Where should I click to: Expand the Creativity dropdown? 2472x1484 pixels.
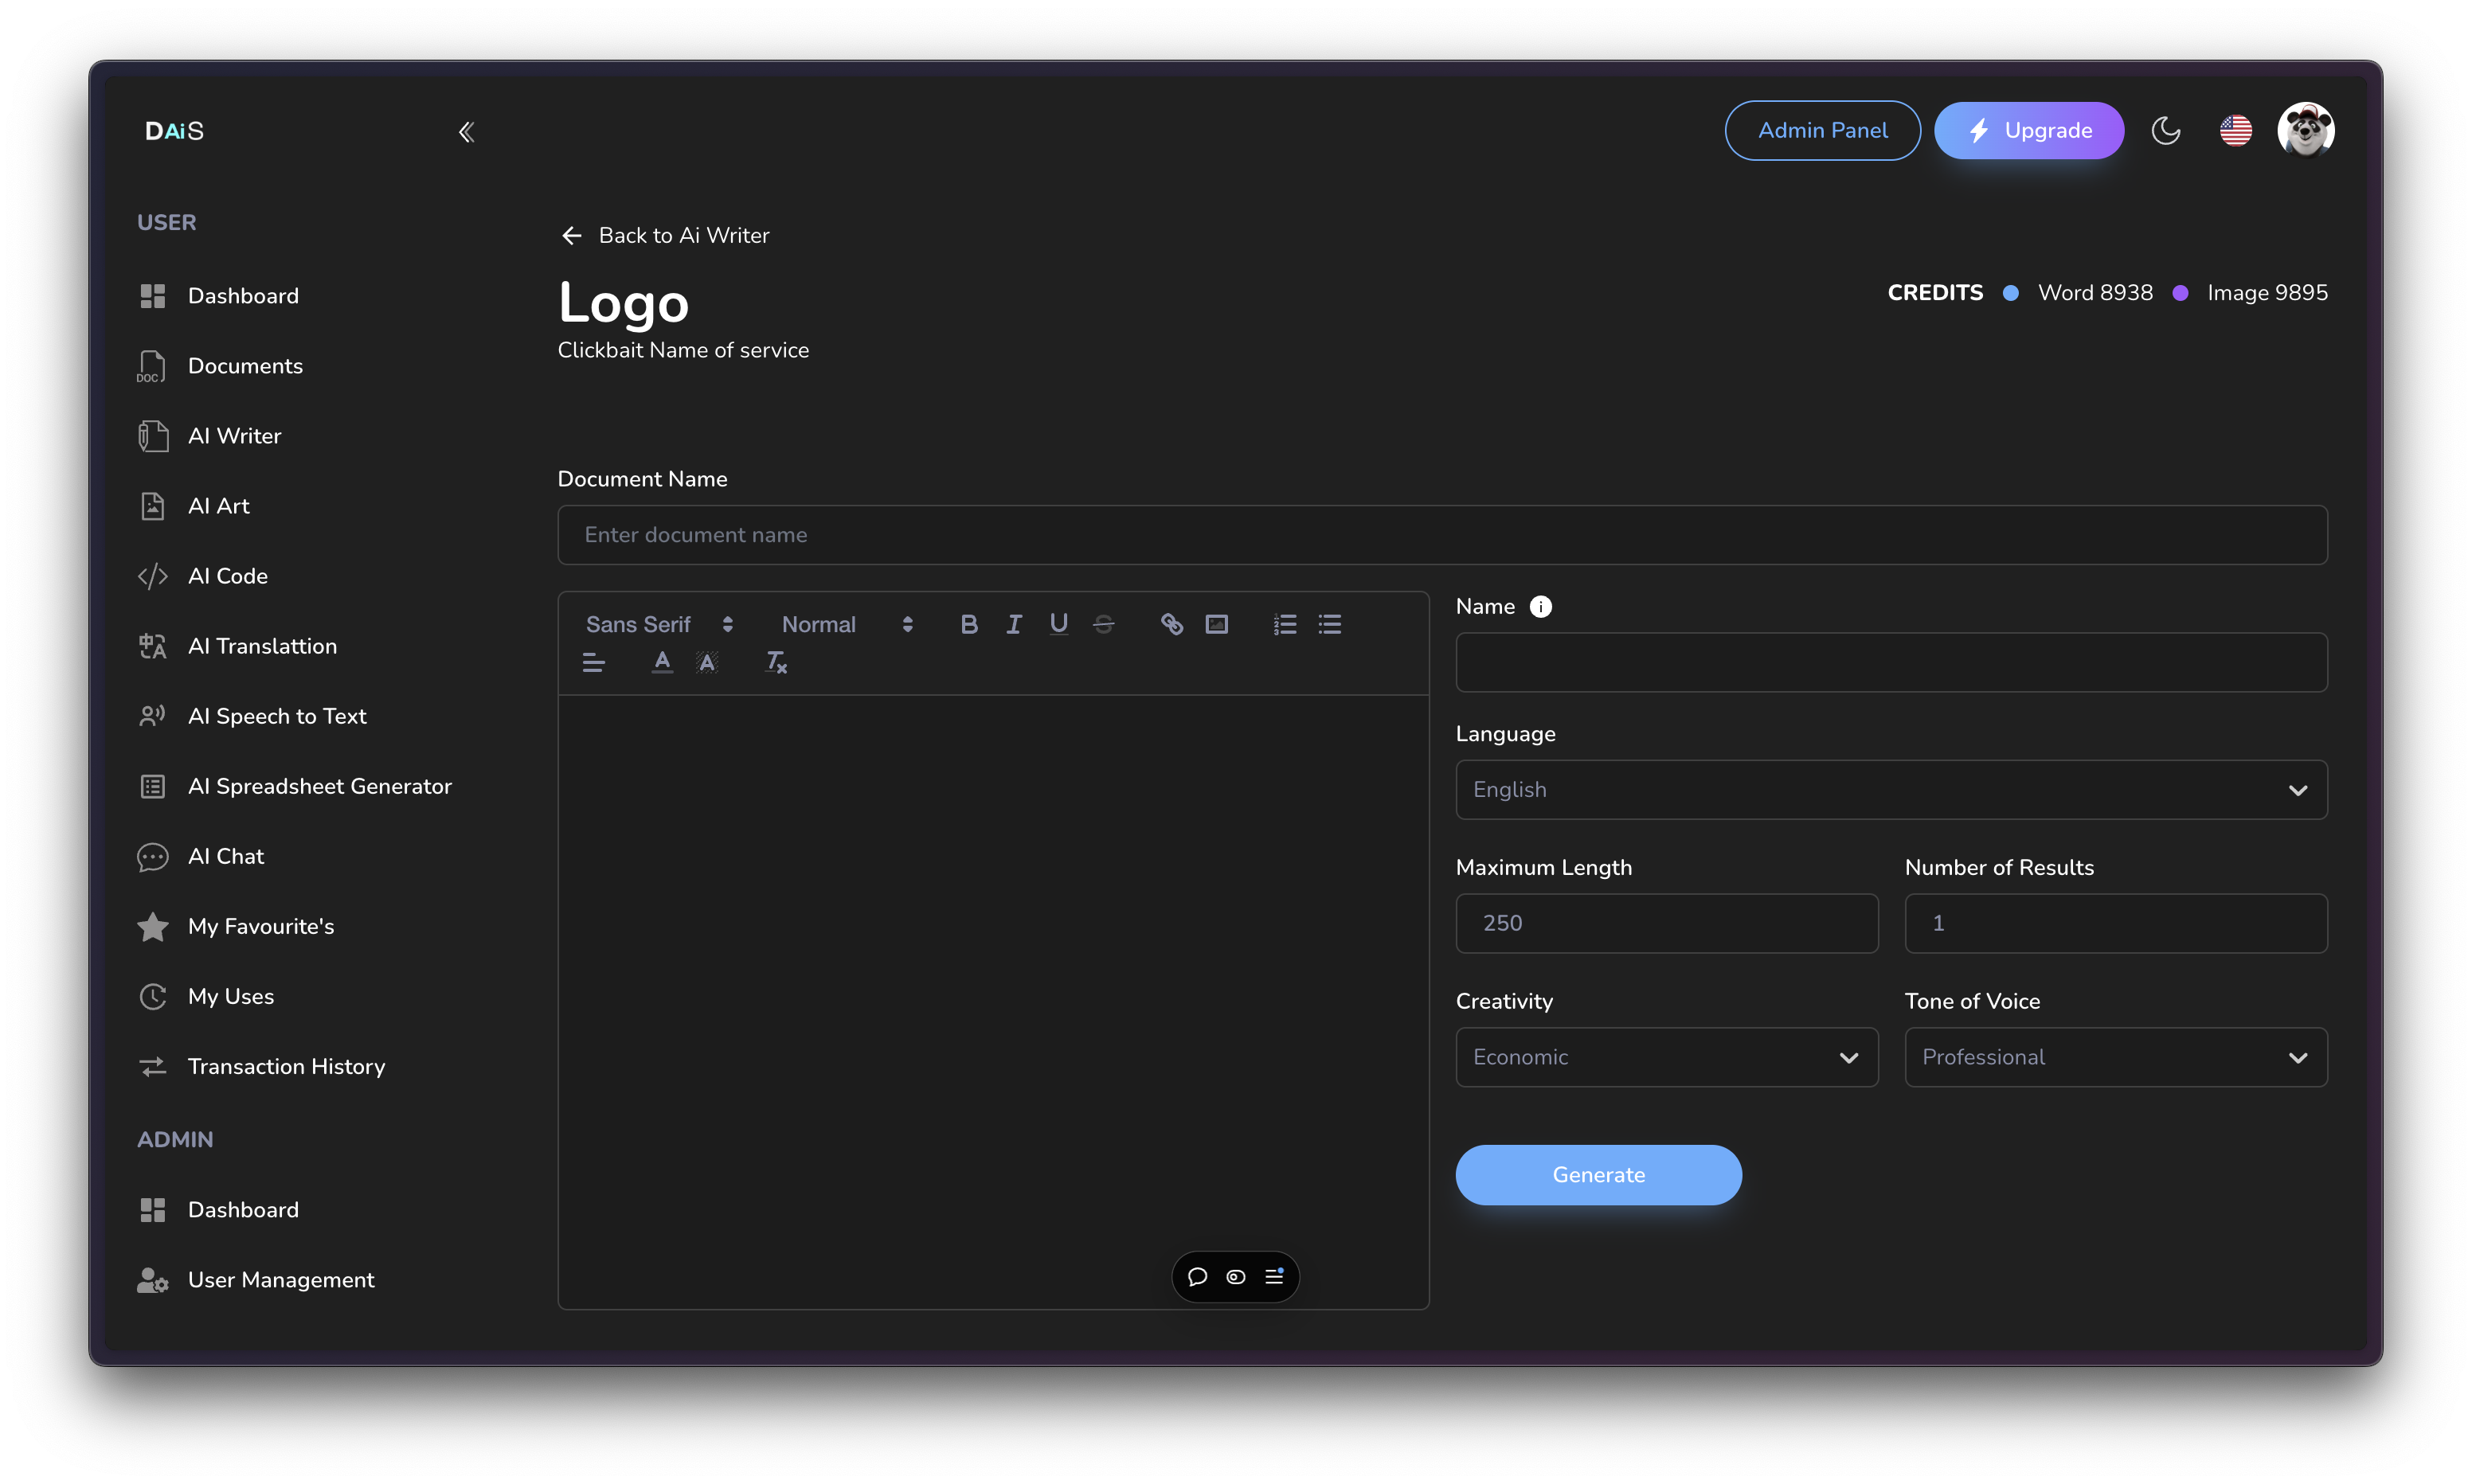point(1666,1057)
